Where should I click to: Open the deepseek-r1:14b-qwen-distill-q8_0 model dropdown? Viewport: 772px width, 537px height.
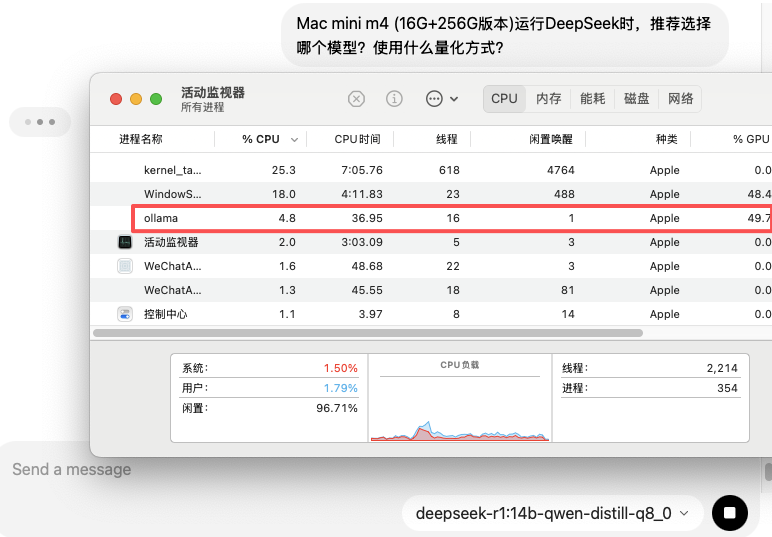[x=552, y=513]
